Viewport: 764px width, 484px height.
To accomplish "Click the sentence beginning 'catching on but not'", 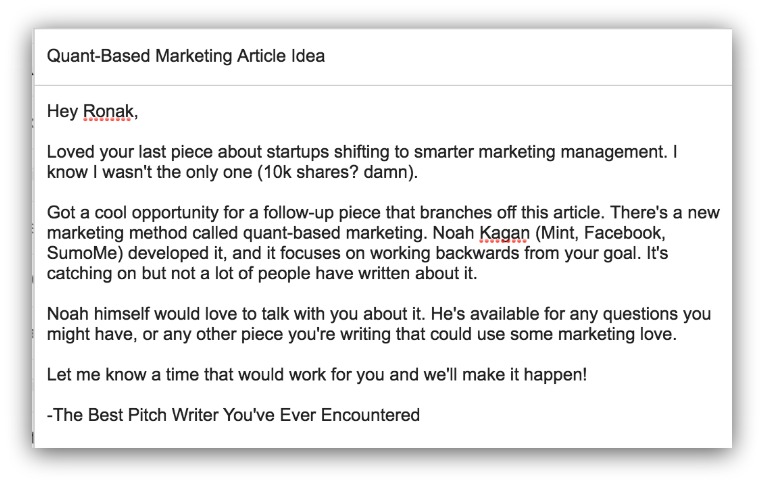I will (x=262, y=273).
